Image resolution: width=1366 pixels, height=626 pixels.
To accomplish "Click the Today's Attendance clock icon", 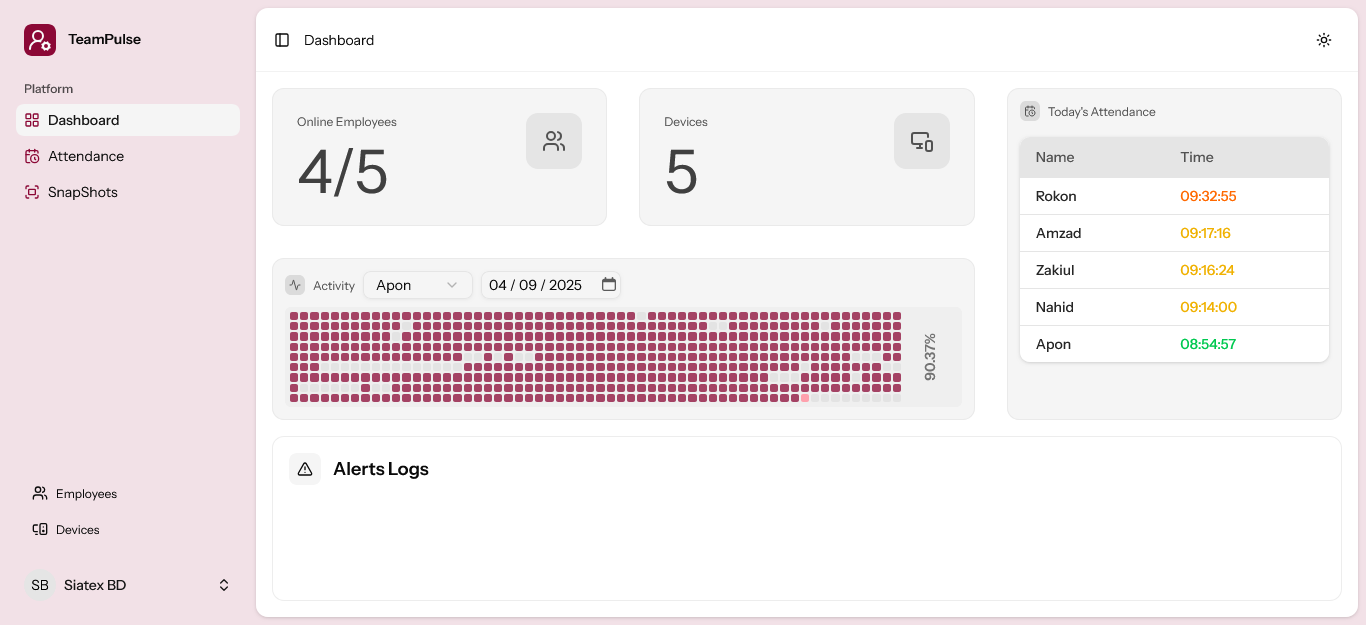I will 1030,111.
